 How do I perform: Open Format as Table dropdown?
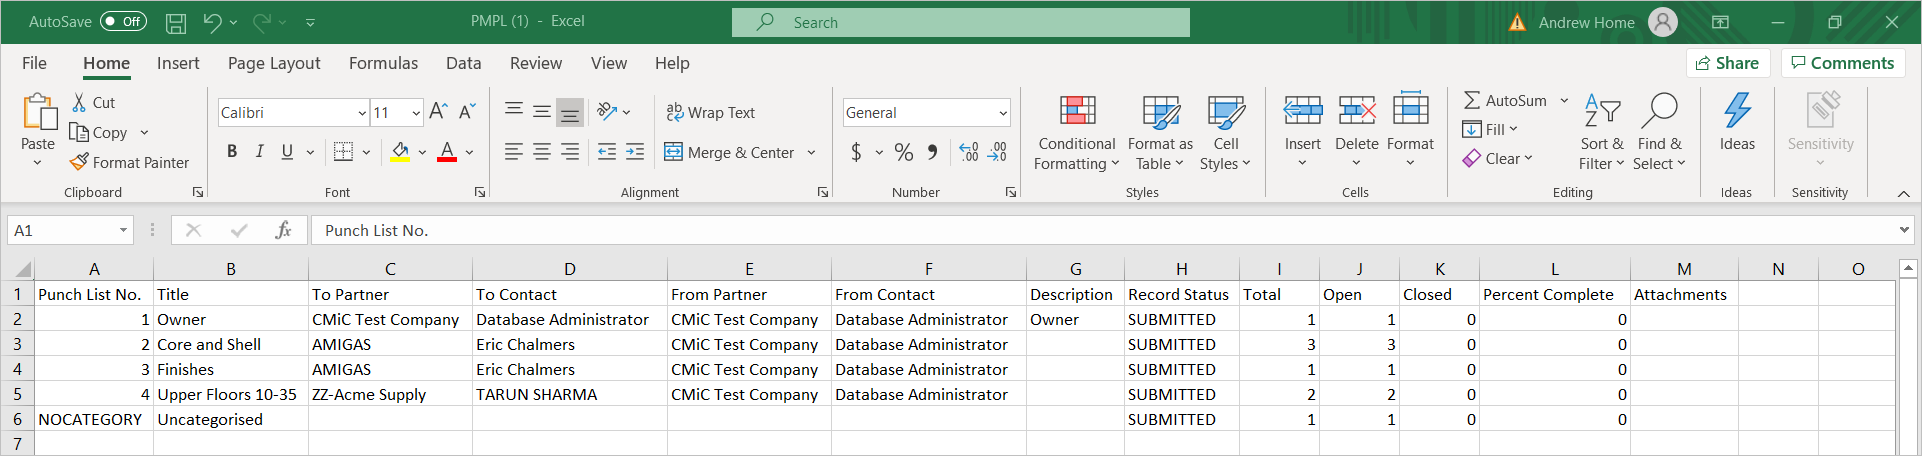(1160, 133)
